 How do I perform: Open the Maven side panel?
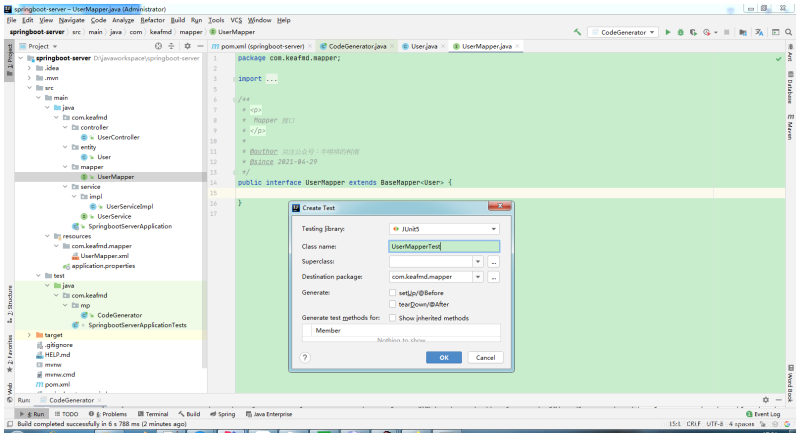(x=790, y=126)
